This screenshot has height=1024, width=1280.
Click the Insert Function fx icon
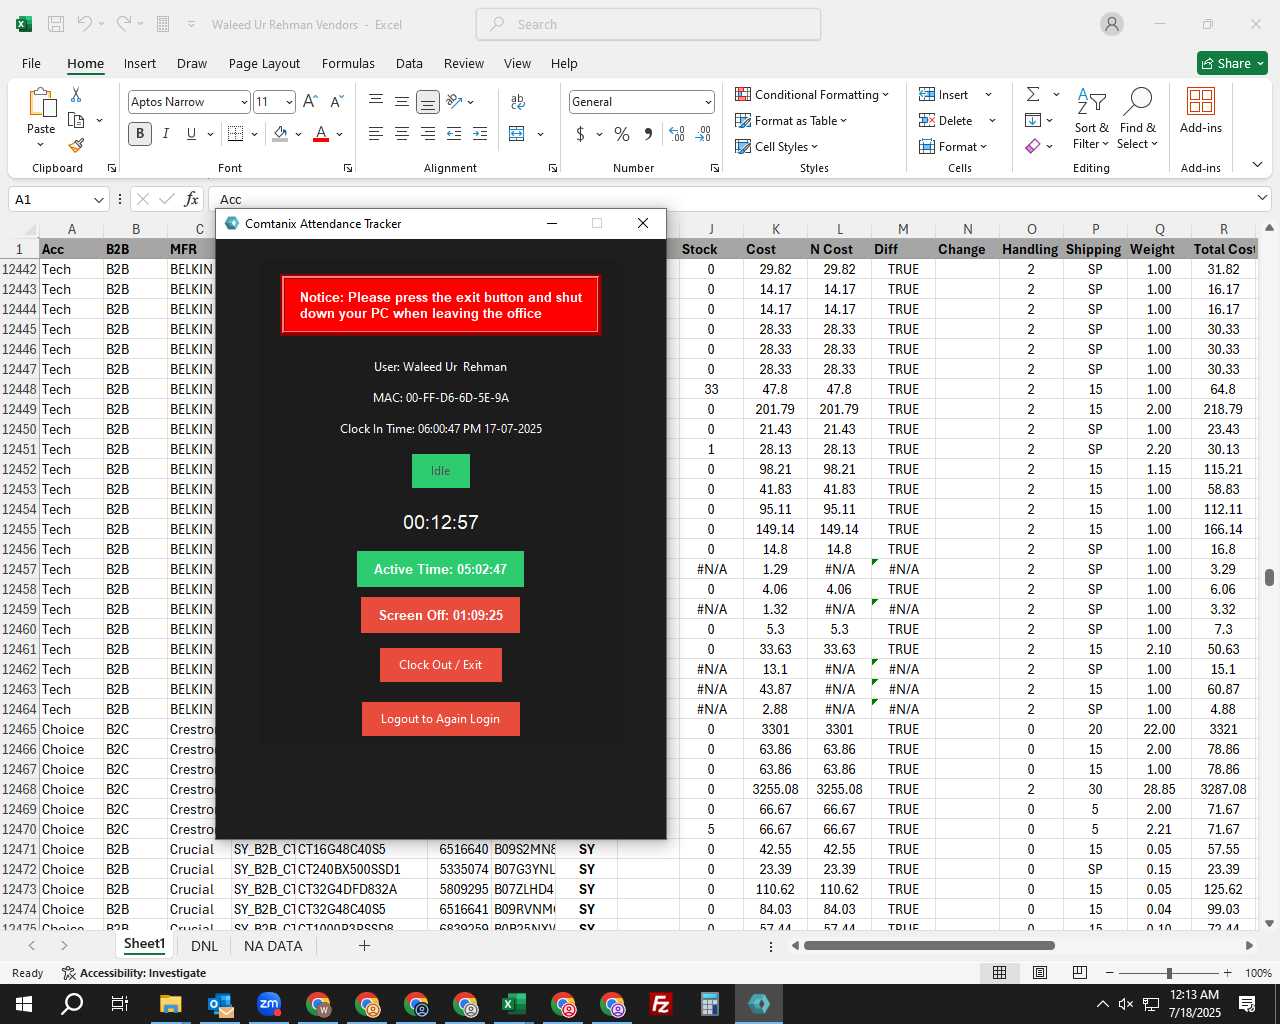(191, 199)
